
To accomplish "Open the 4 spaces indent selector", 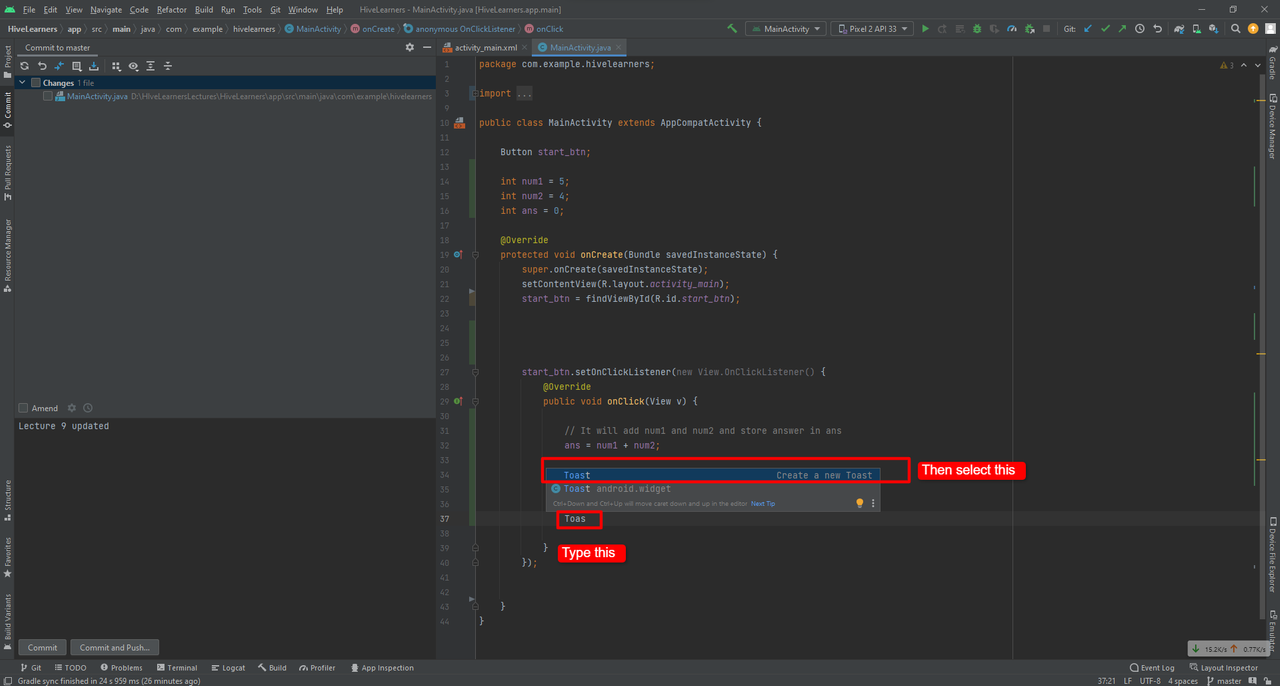I will point(1183,680).
